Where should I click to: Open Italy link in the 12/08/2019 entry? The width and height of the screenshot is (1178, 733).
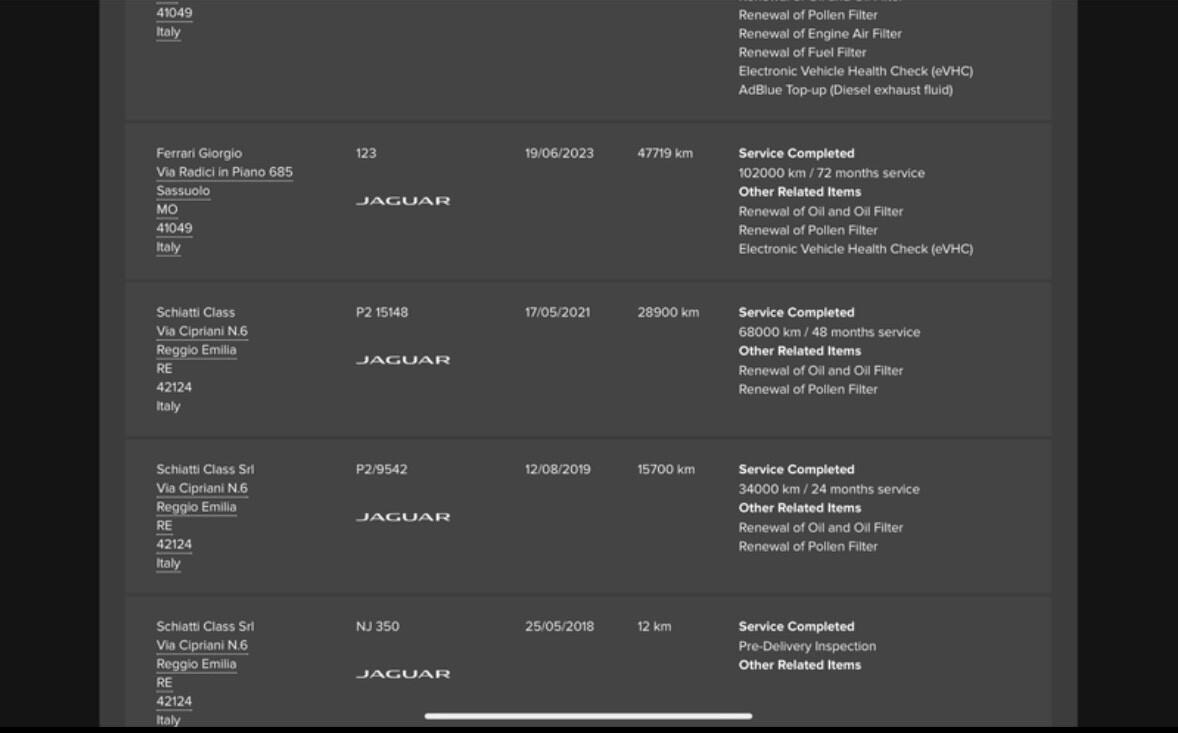click(168, 563)
